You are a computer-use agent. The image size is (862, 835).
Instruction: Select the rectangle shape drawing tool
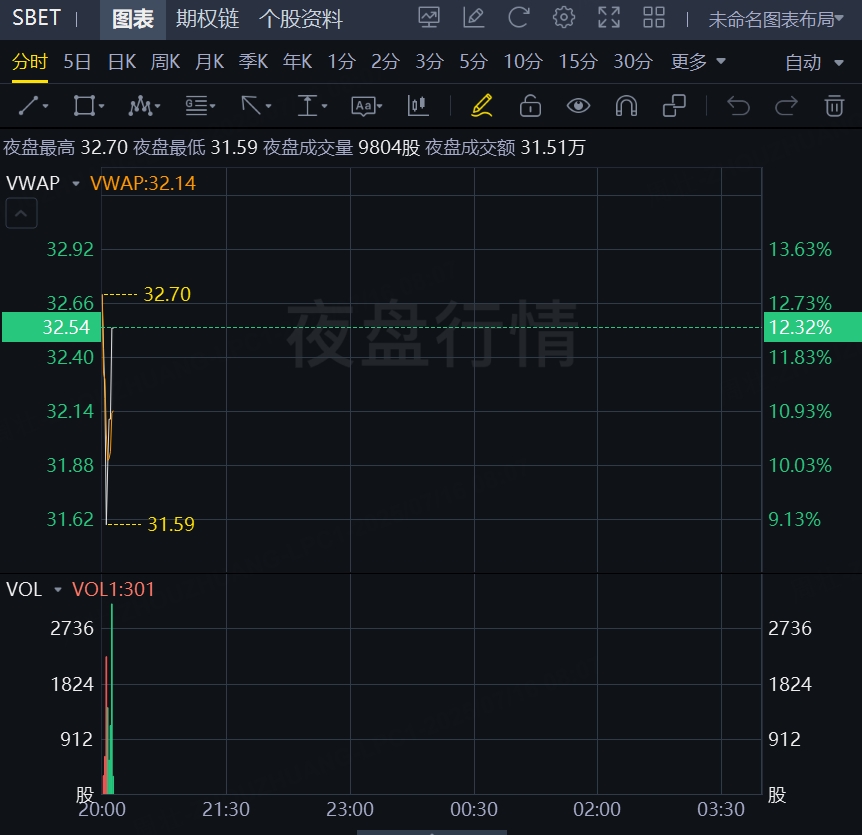(88, 106)
